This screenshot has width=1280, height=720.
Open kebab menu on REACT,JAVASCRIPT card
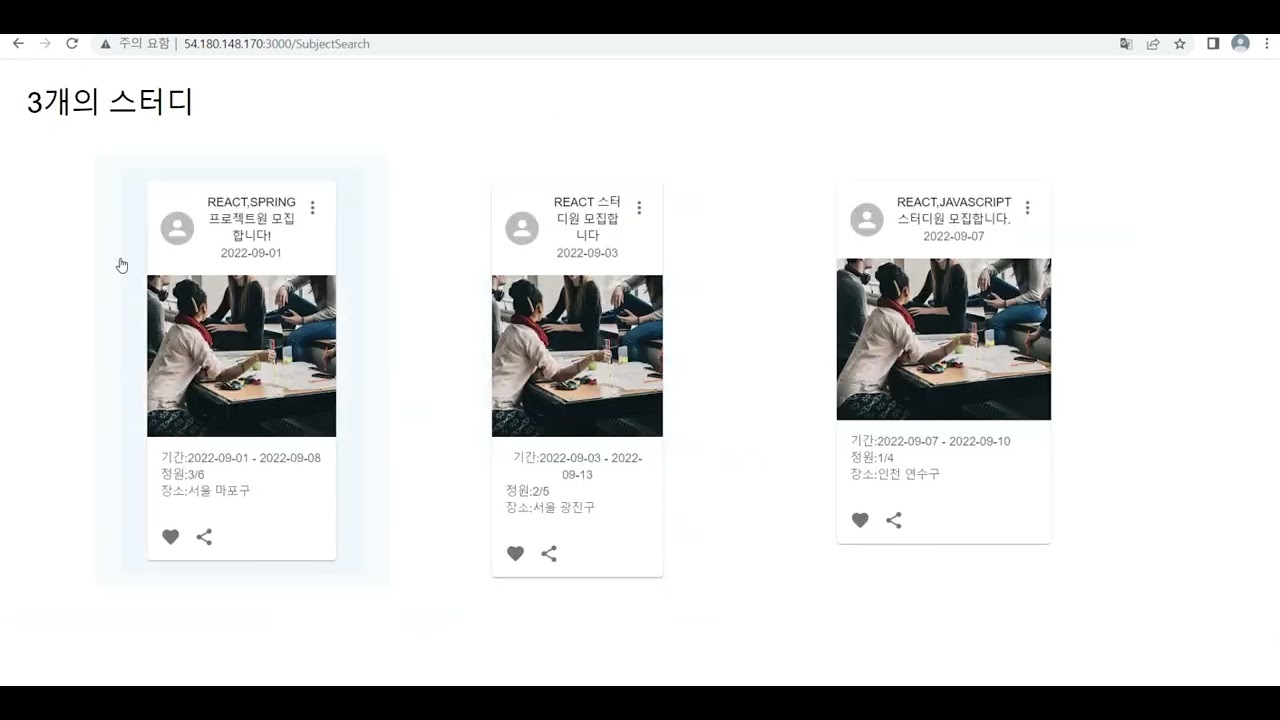[x=1027, y=208]
